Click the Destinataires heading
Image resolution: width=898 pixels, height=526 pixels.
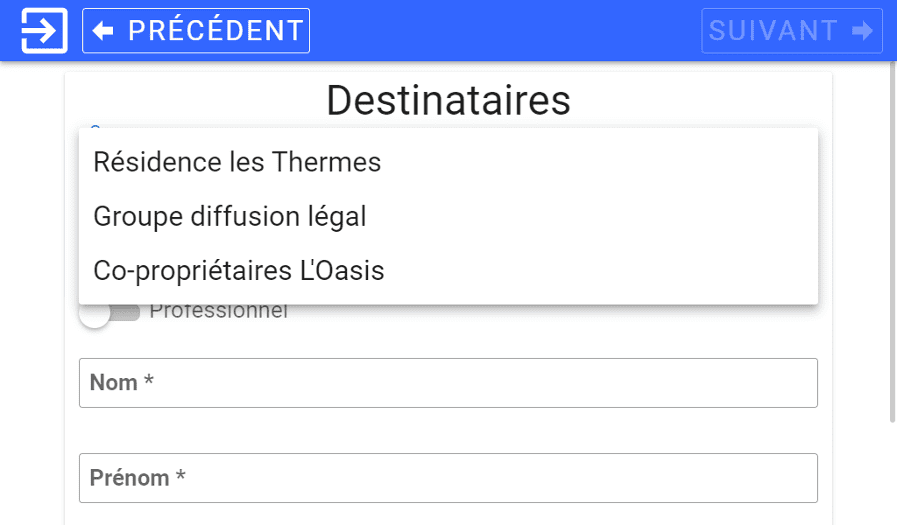click(448, 100)
